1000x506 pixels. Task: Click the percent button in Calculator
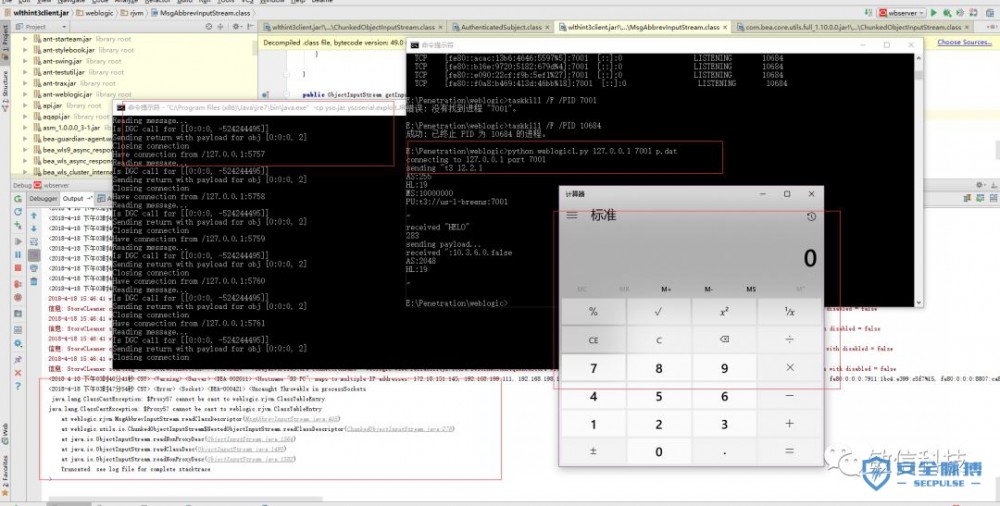(593, 312)
